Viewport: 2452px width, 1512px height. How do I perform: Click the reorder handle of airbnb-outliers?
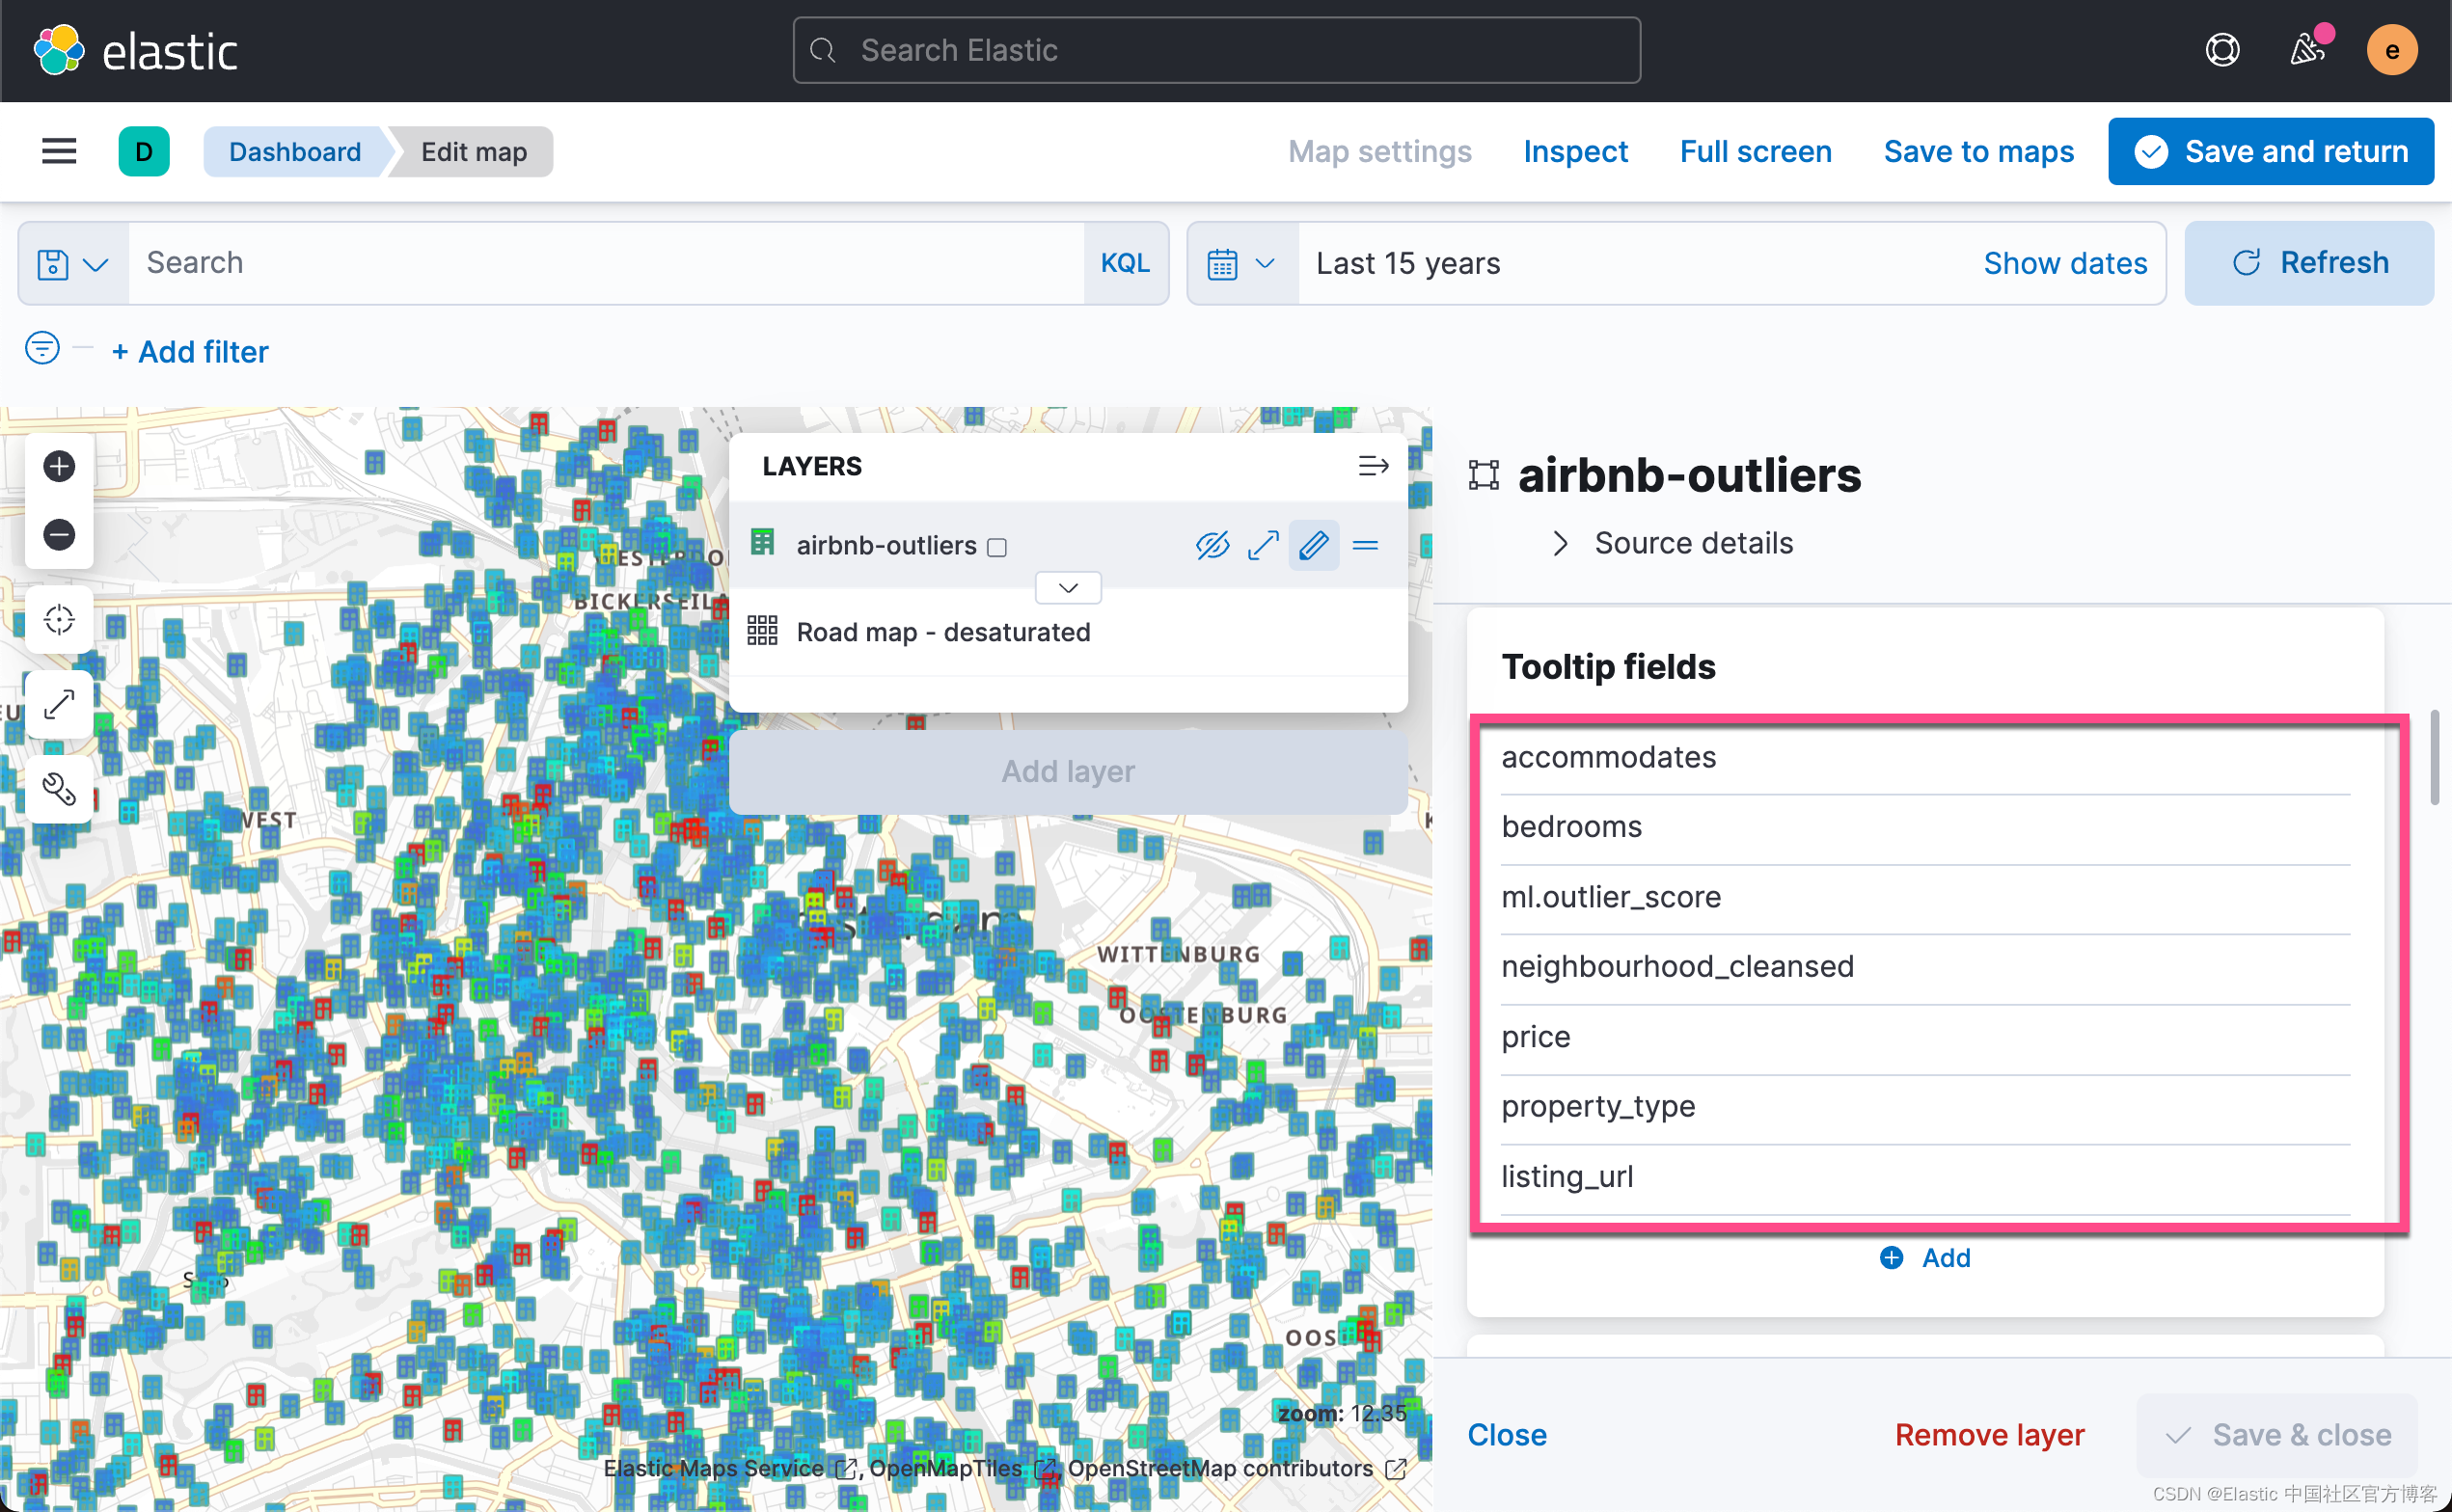[x=1365, y=545]
